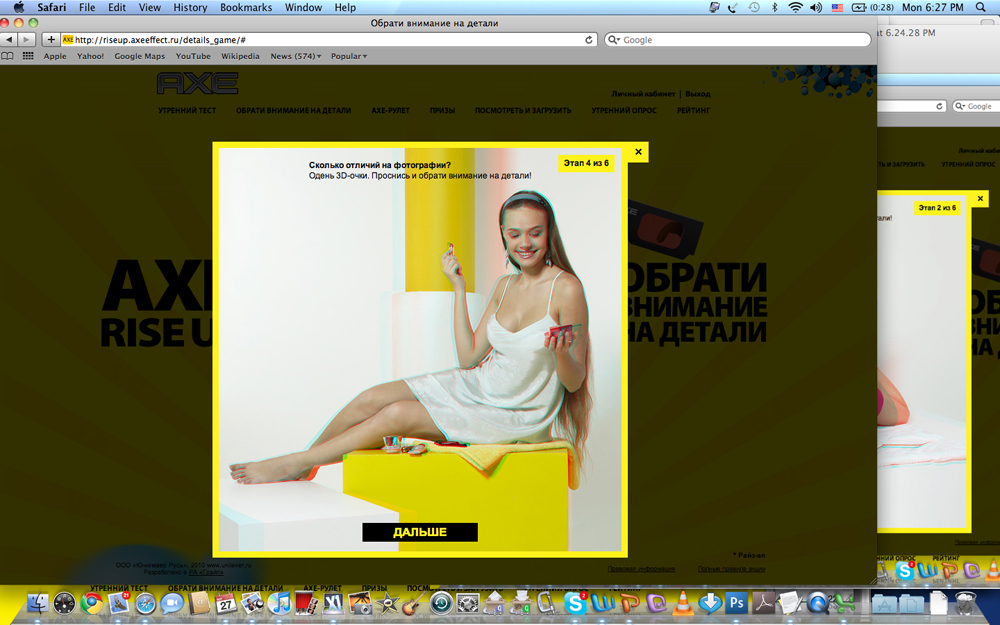Open the ПРИЗЫ site navigation item
1000x625 pixels.
[x=442, y=110]
